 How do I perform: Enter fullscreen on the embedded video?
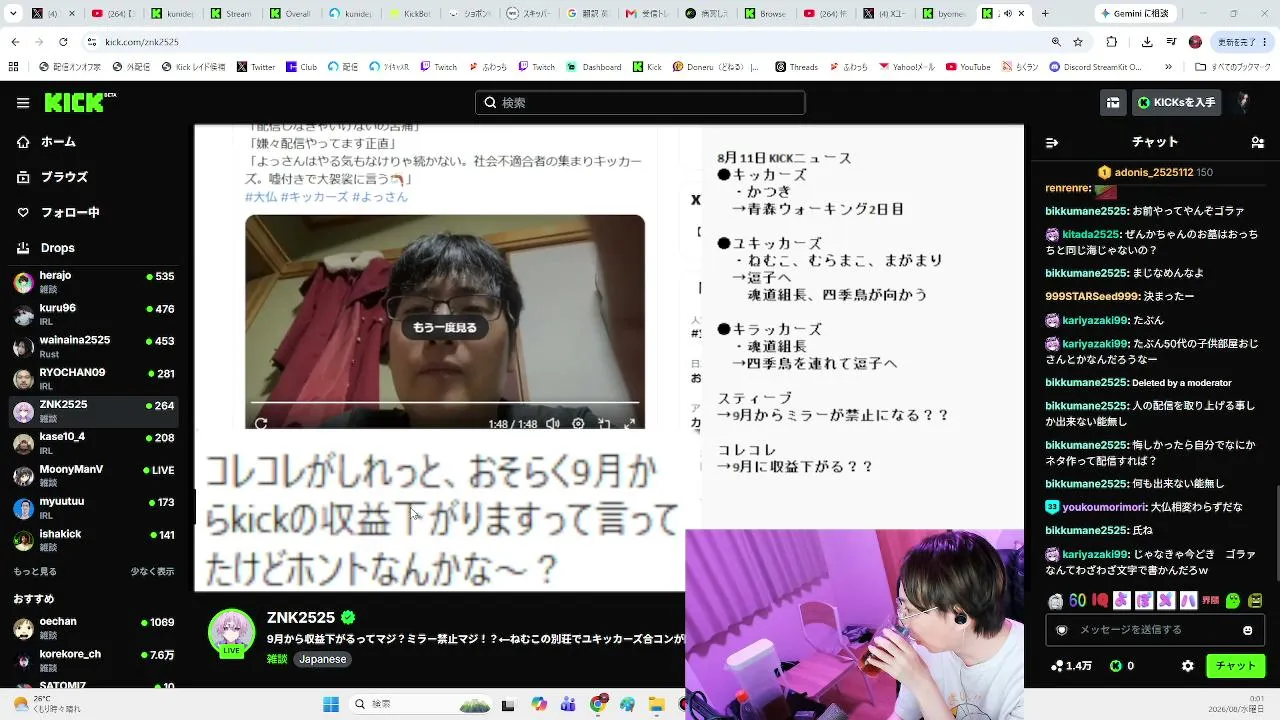pos(630,424)
